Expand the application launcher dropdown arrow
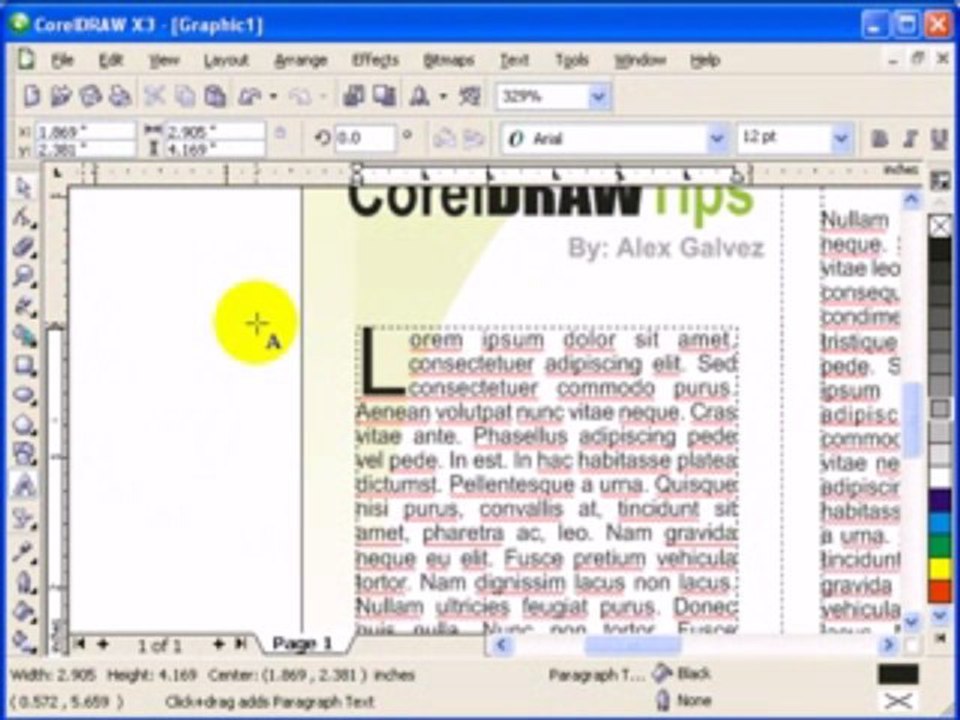This screenshot has height=720, width=960. pos(444,96)
